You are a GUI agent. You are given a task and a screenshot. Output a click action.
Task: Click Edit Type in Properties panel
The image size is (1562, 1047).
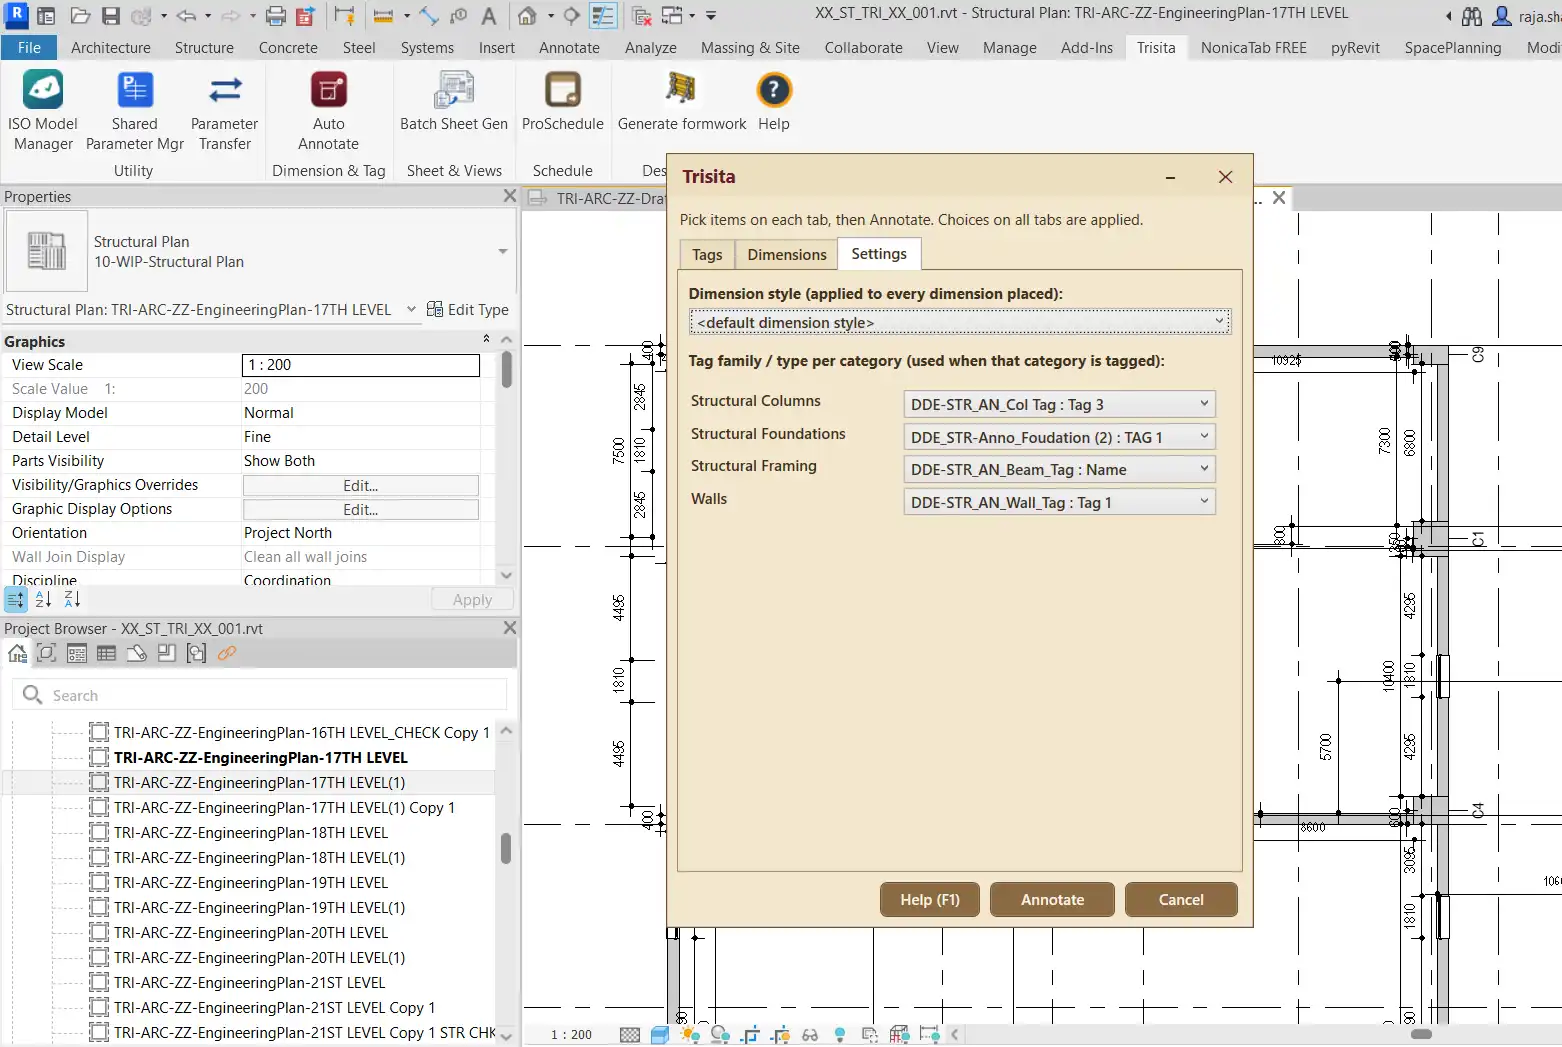click(x=468, y=310)
